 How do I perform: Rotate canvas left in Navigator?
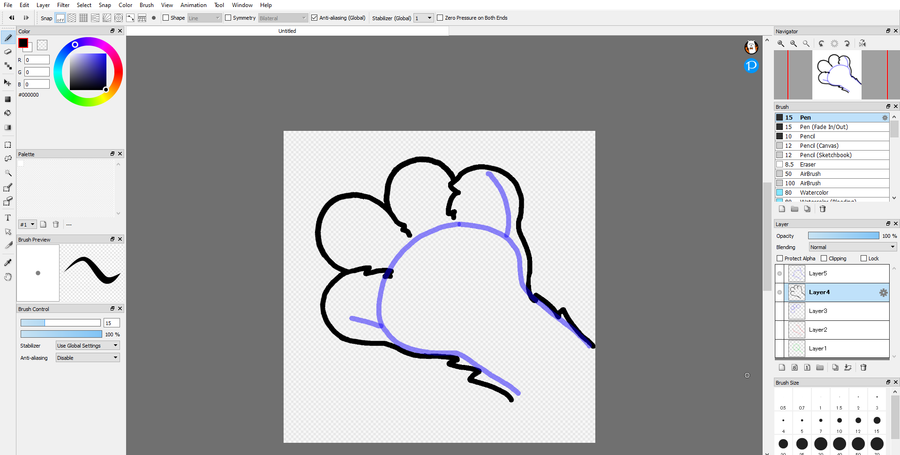[821, 43]
